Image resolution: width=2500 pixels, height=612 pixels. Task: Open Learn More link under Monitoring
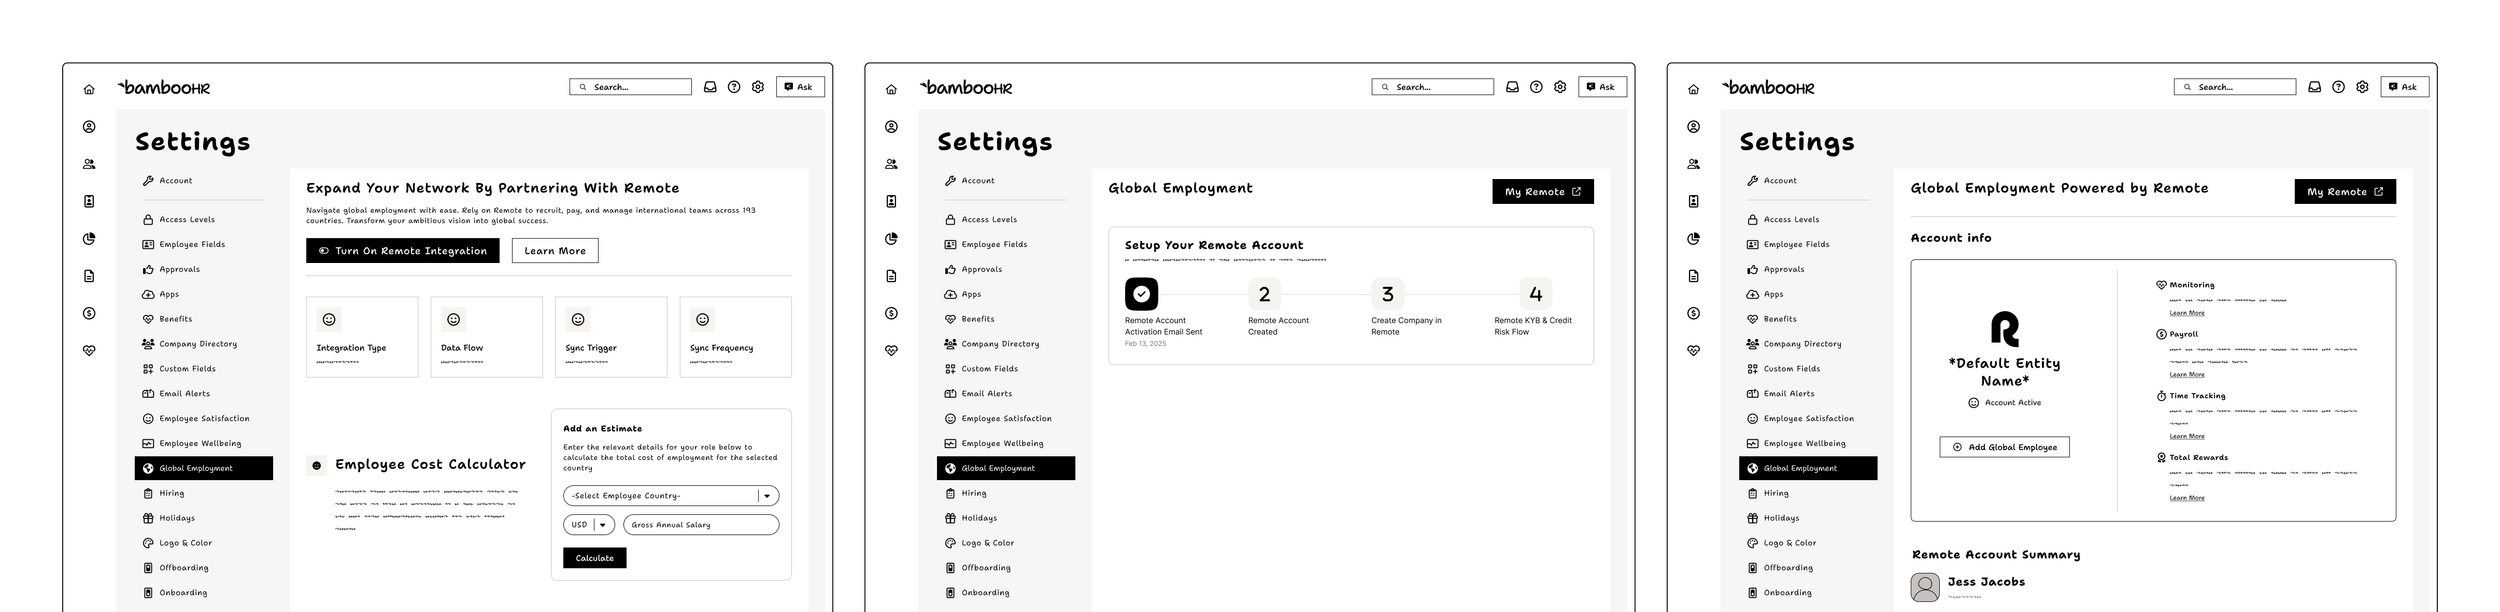pos(2186,313)
